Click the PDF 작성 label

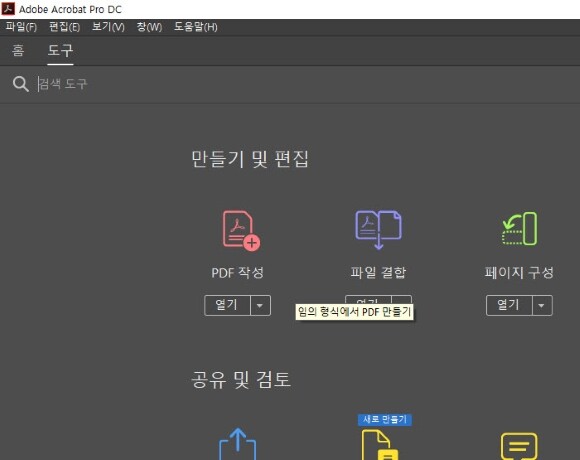[x=237, y=273]
